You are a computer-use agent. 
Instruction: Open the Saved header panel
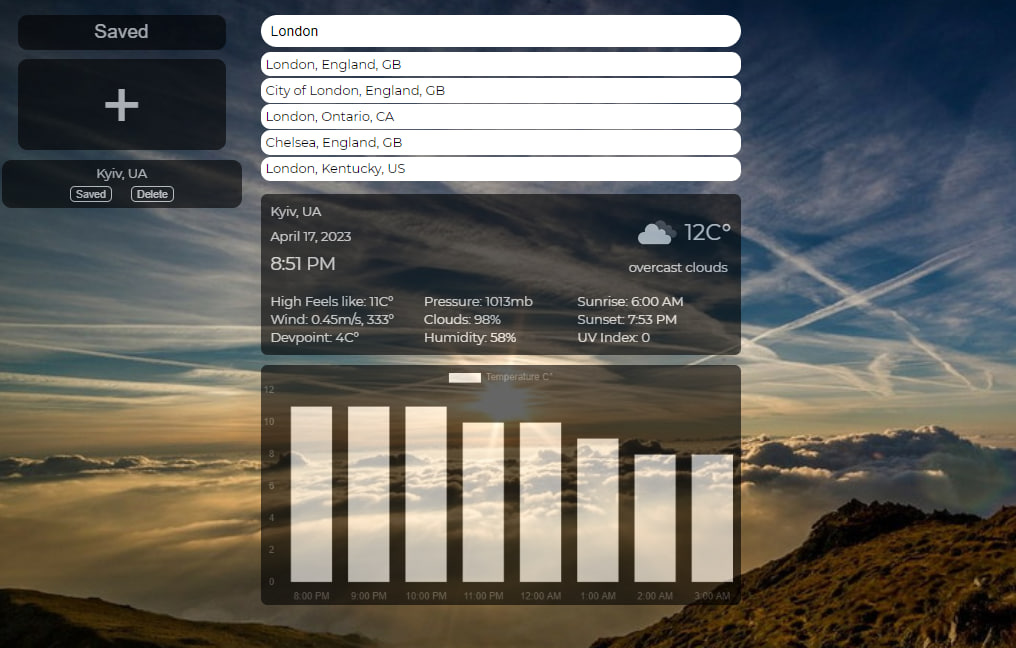tap(122, 32)
